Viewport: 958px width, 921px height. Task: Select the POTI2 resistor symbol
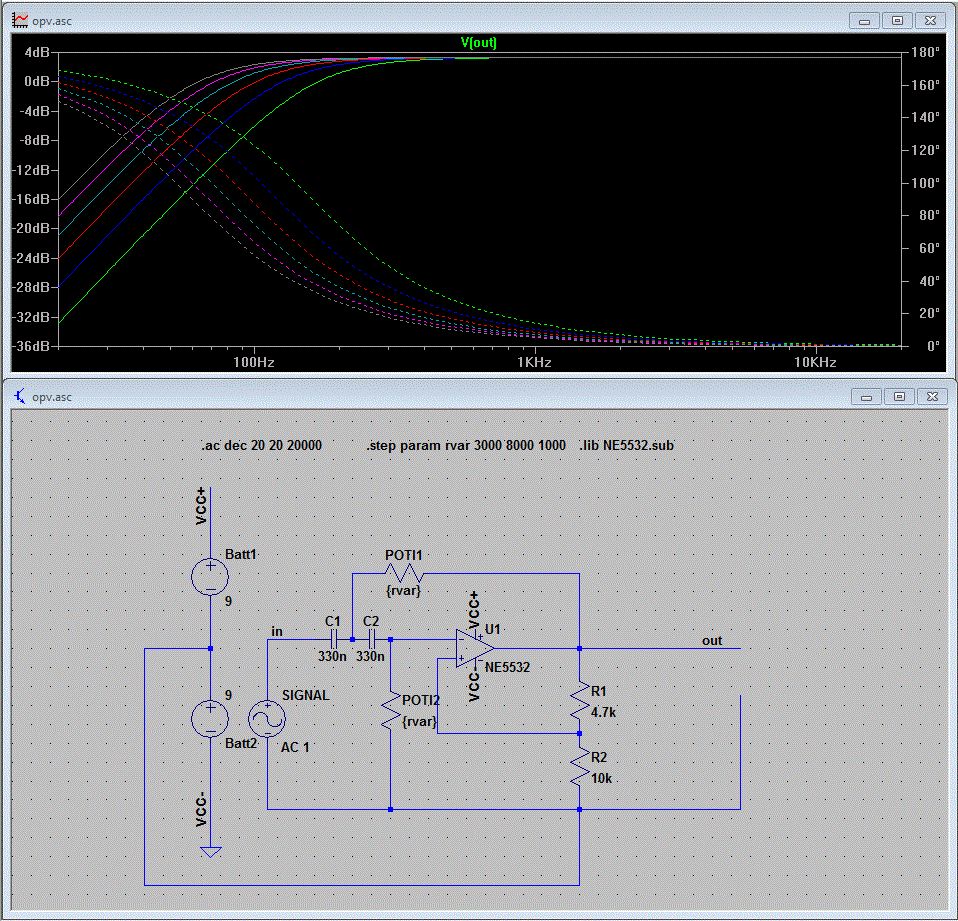(390, 712)
